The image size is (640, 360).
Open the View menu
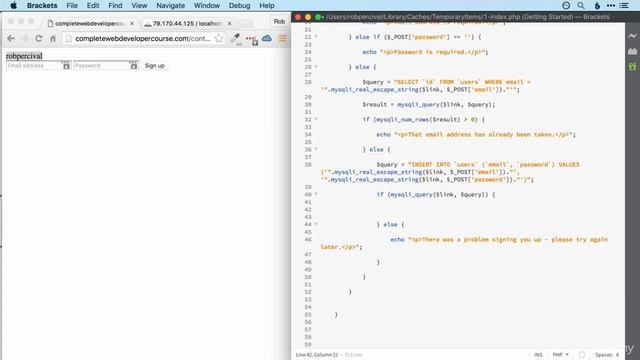click(x=139, y=5)
